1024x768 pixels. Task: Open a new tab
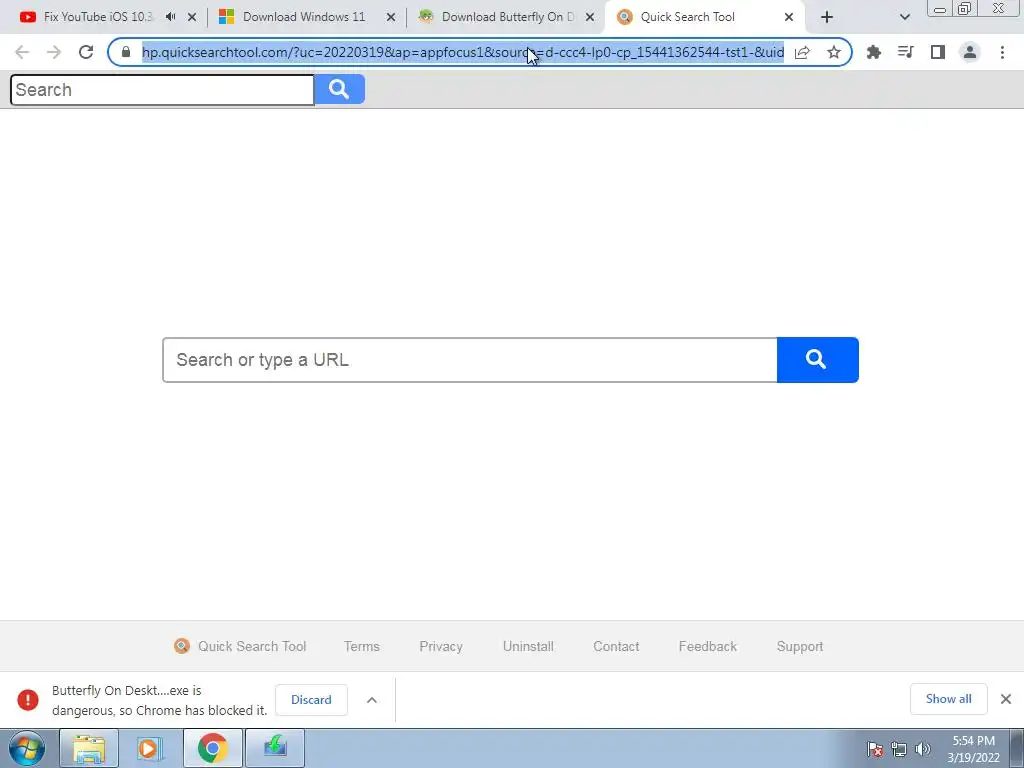827,17
